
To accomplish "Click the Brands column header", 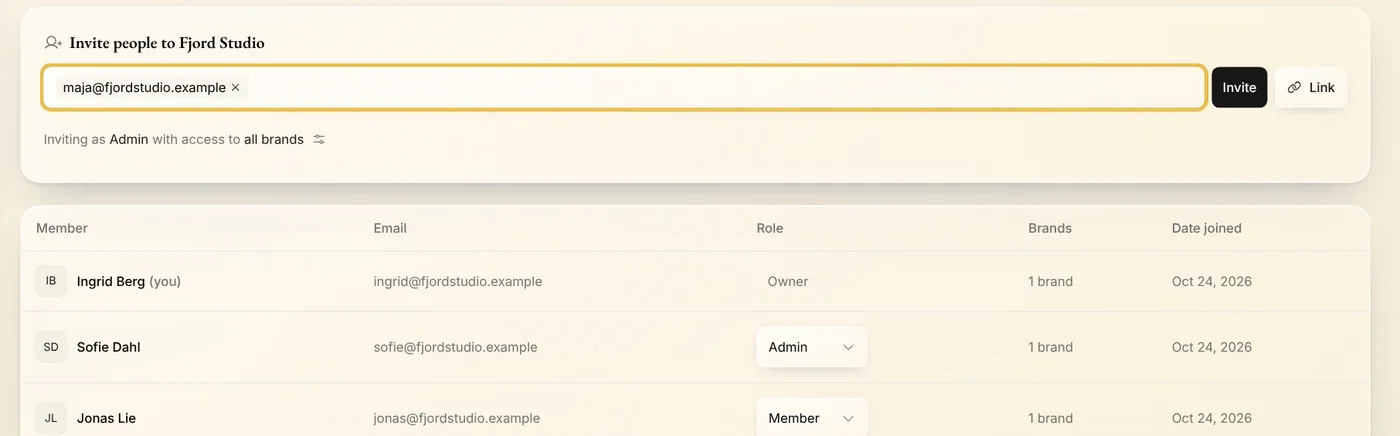I will coord(1050,228).
